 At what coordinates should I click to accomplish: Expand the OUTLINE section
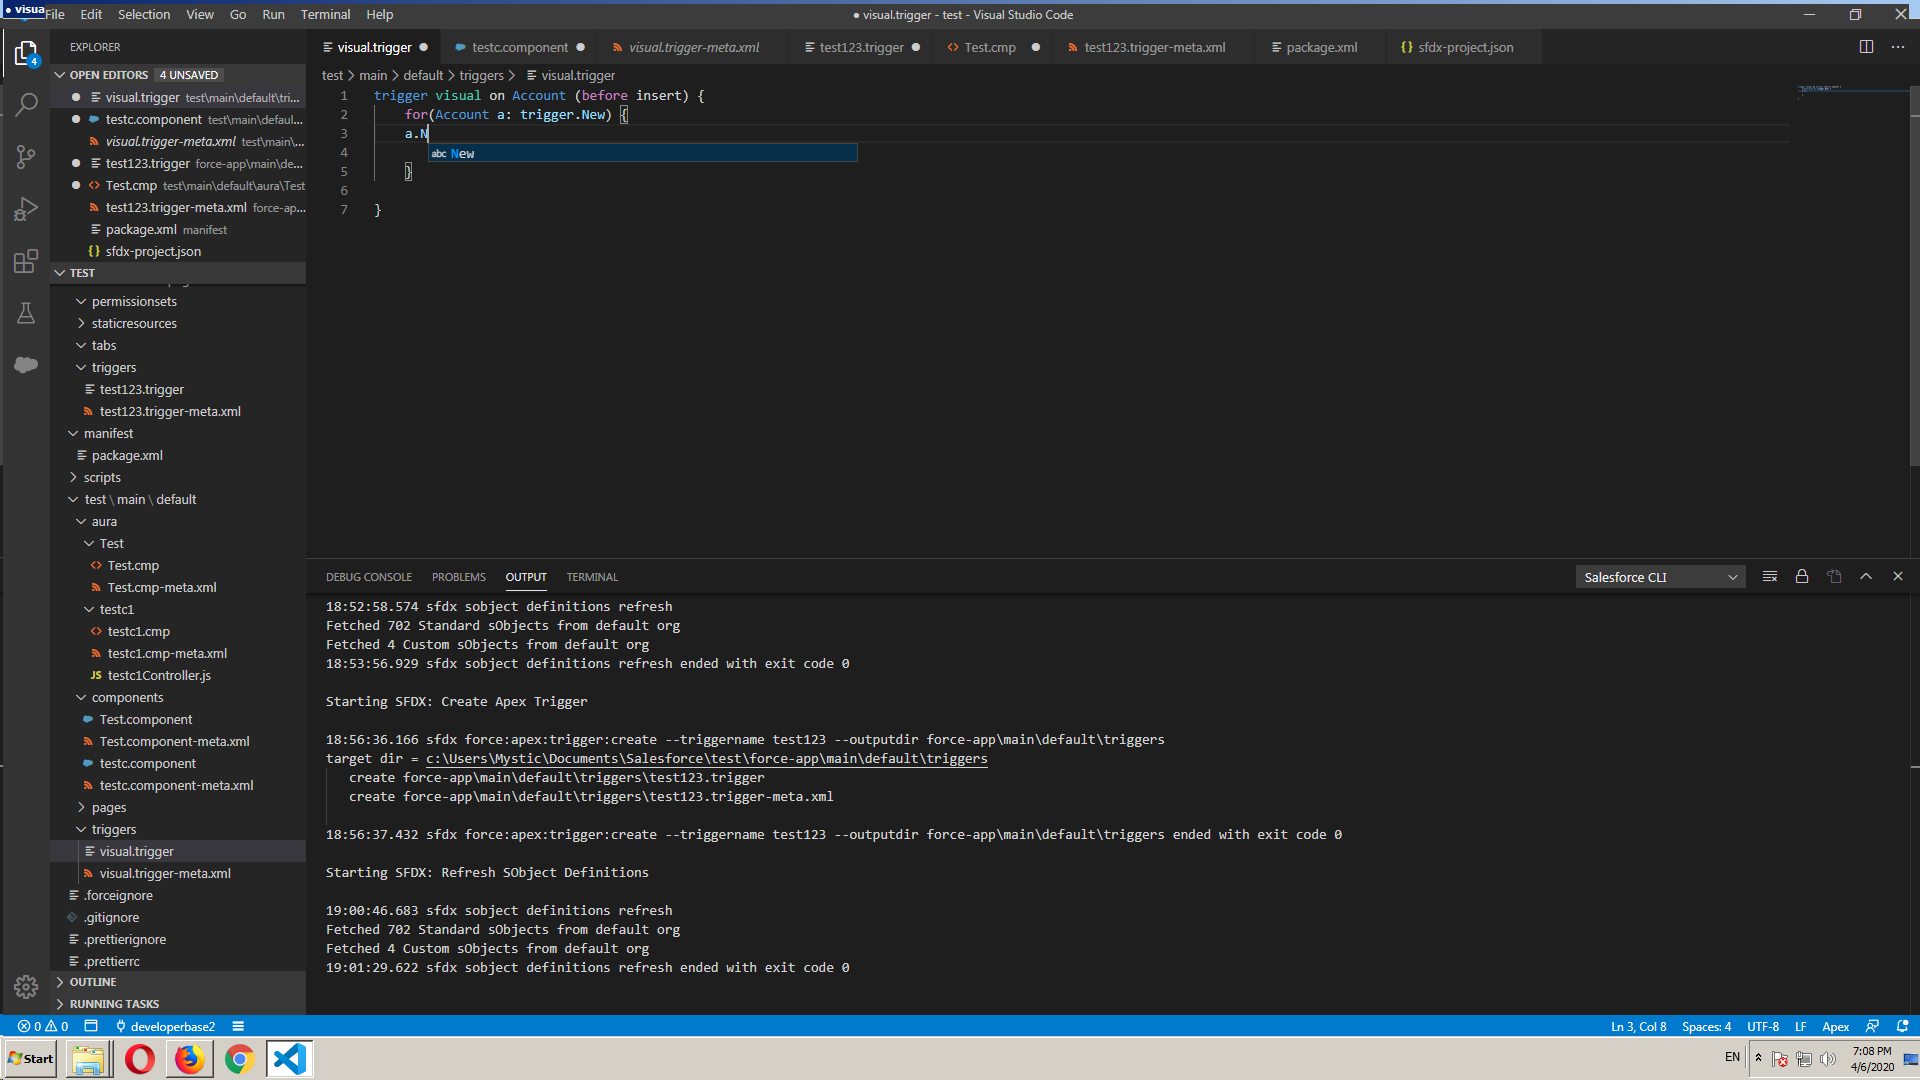click(92, 982)
